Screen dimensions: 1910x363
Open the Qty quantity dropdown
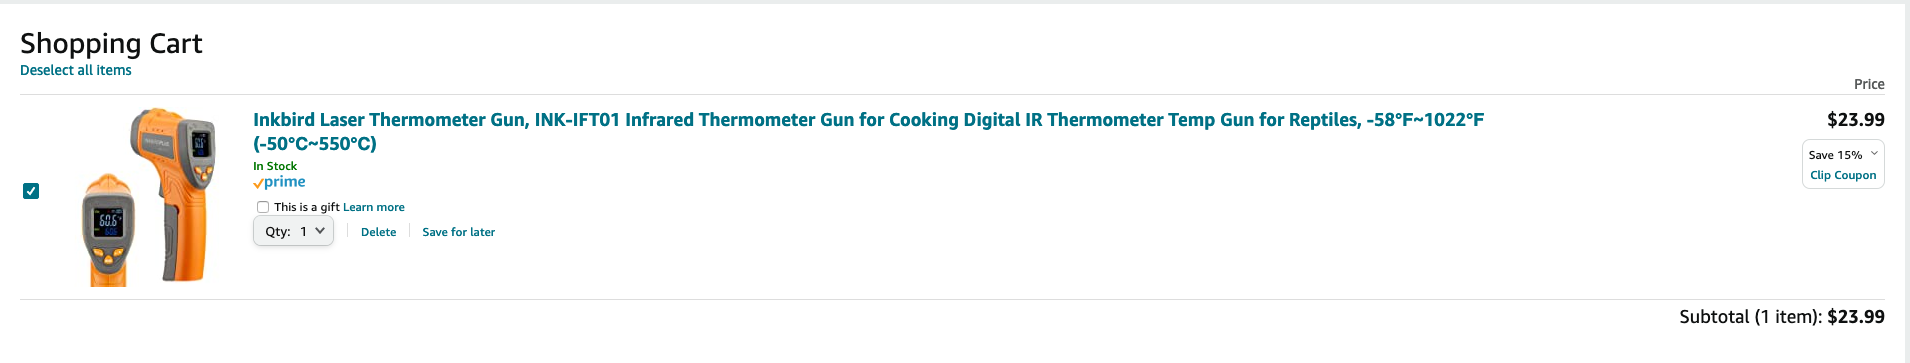(293, 231)
